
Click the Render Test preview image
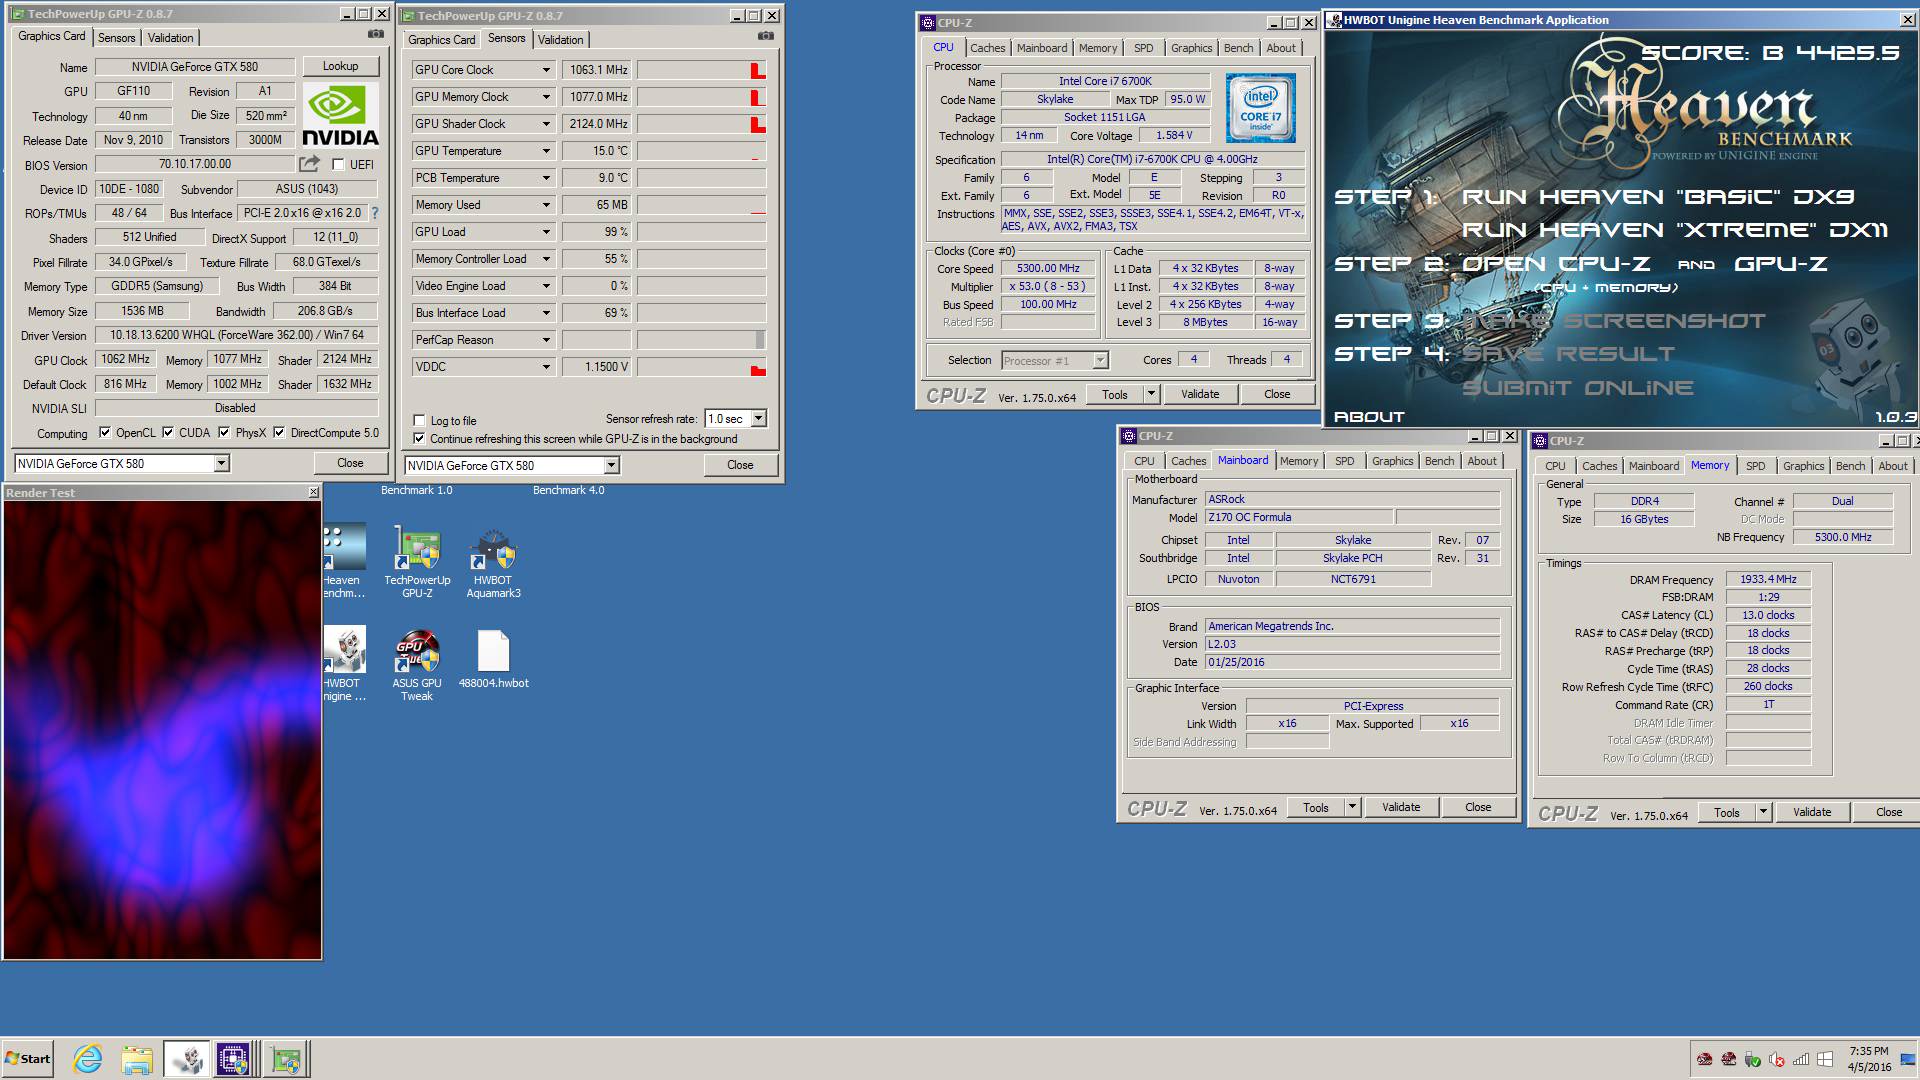(x=162, y=729)
